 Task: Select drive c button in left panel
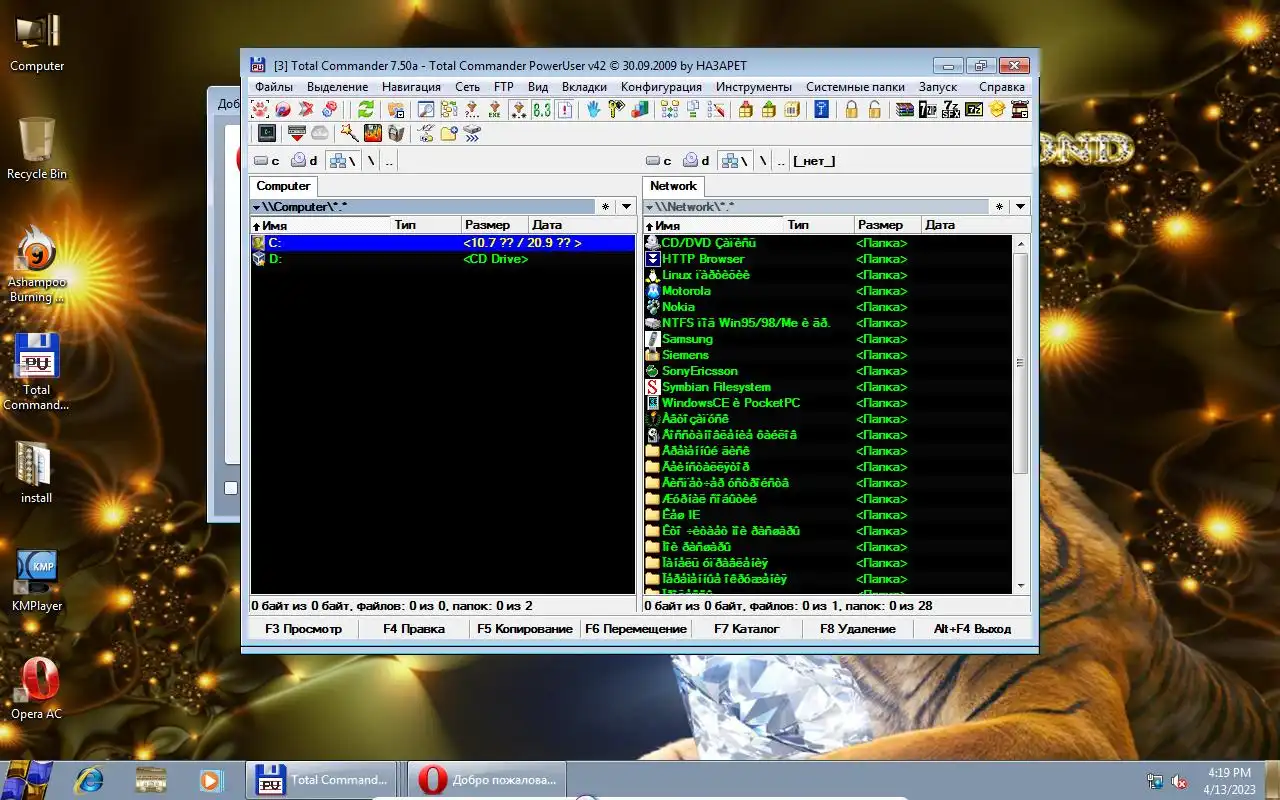point(267,161)
